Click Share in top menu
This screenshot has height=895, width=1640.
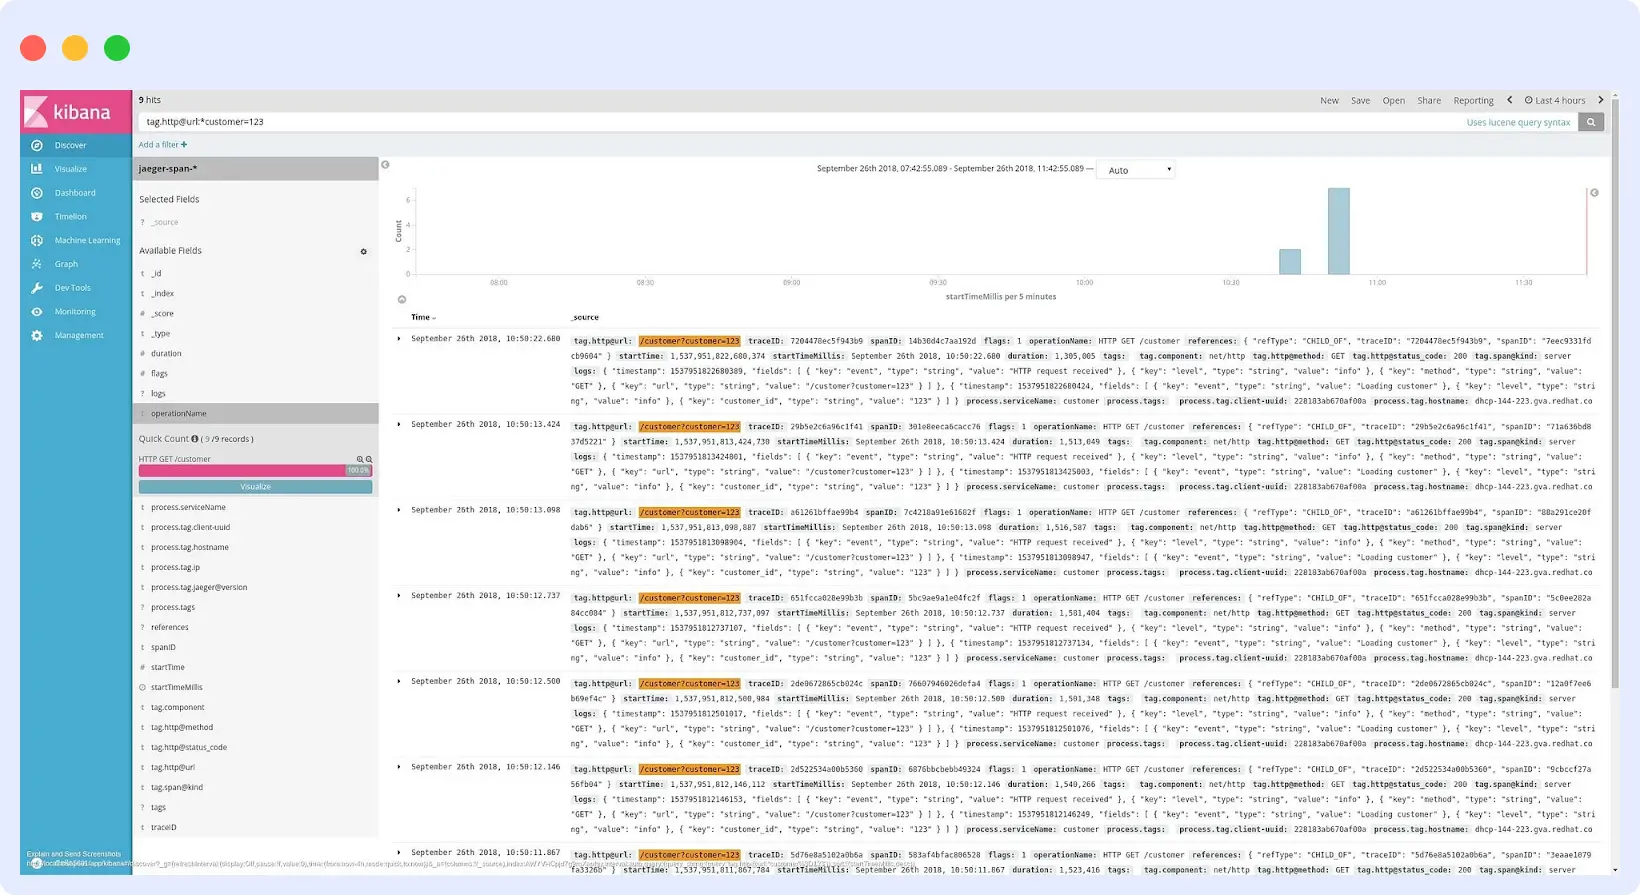click(1429, 101)
